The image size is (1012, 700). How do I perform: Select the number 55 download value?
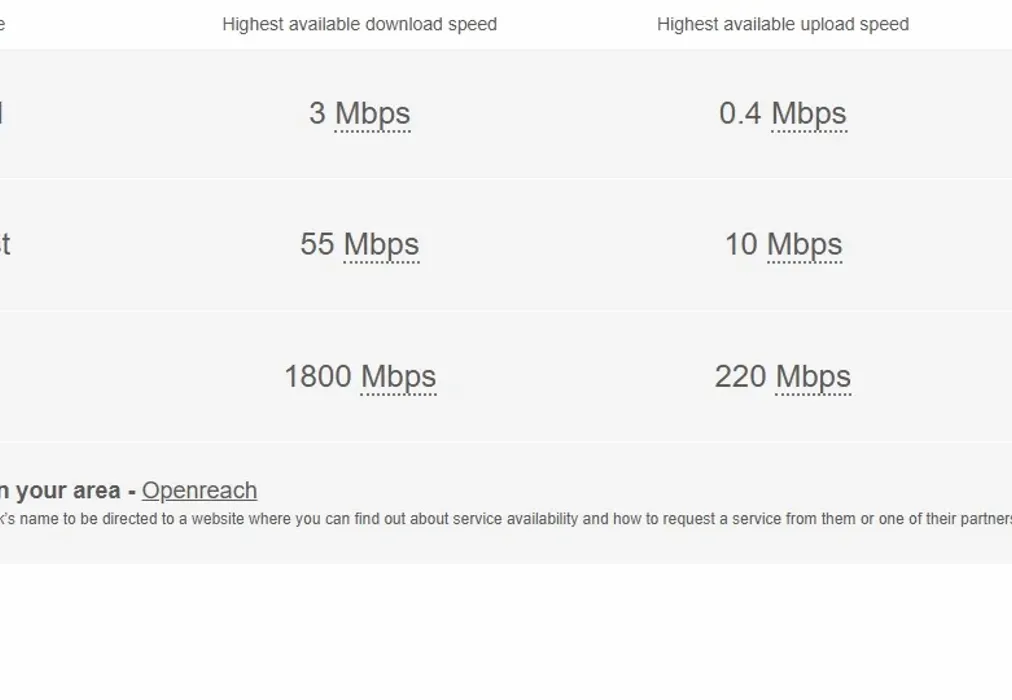click(x=317, y=245)
